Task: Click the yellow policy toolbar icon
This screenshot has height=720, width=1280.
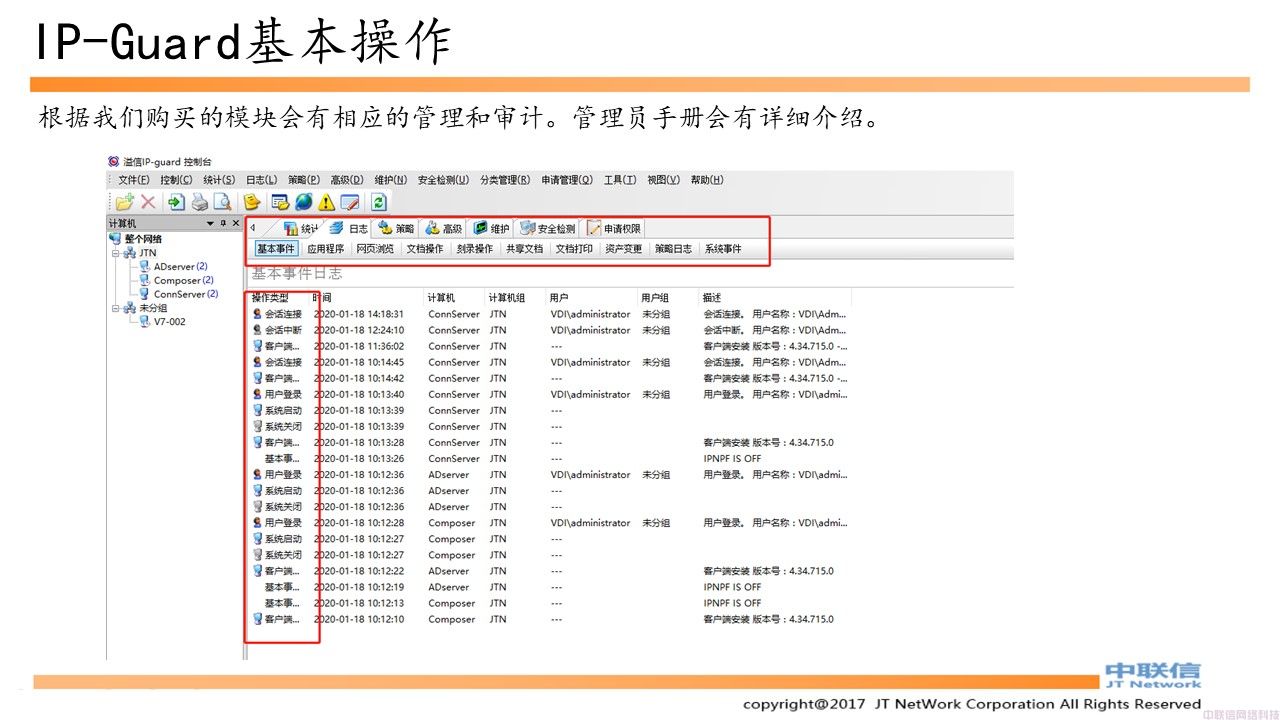Action: pyautogui.click(x=252, y=202)
